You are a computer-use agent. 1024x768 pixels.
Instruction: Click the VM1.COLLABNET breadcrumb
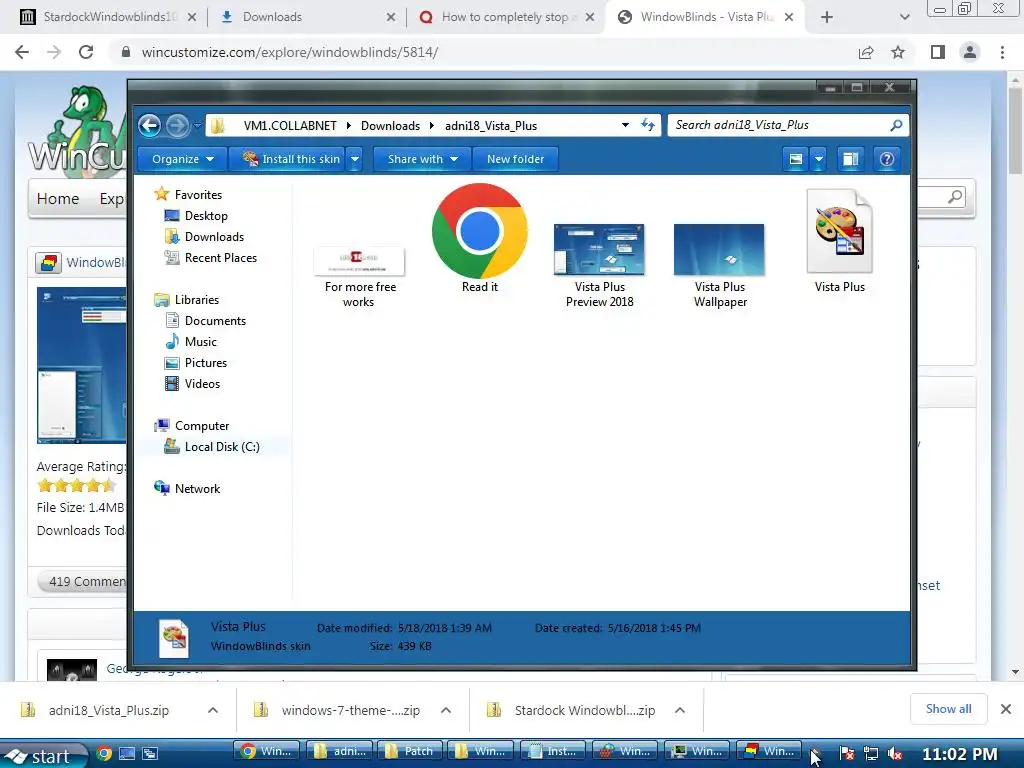tap(290, 125)
